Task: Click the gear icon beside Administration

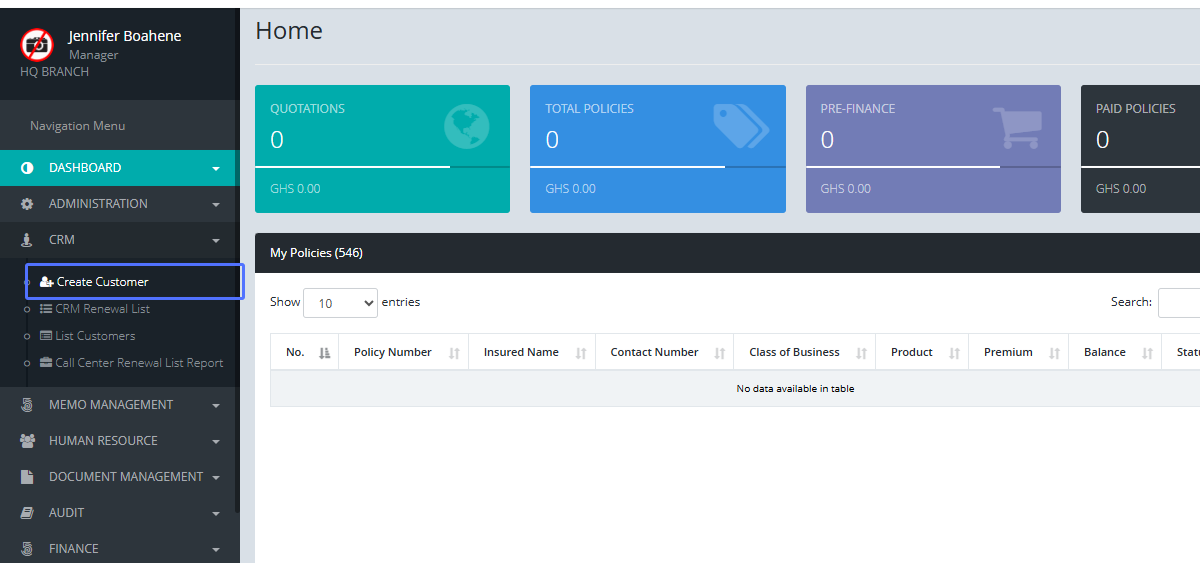Action: coord(27,204)
